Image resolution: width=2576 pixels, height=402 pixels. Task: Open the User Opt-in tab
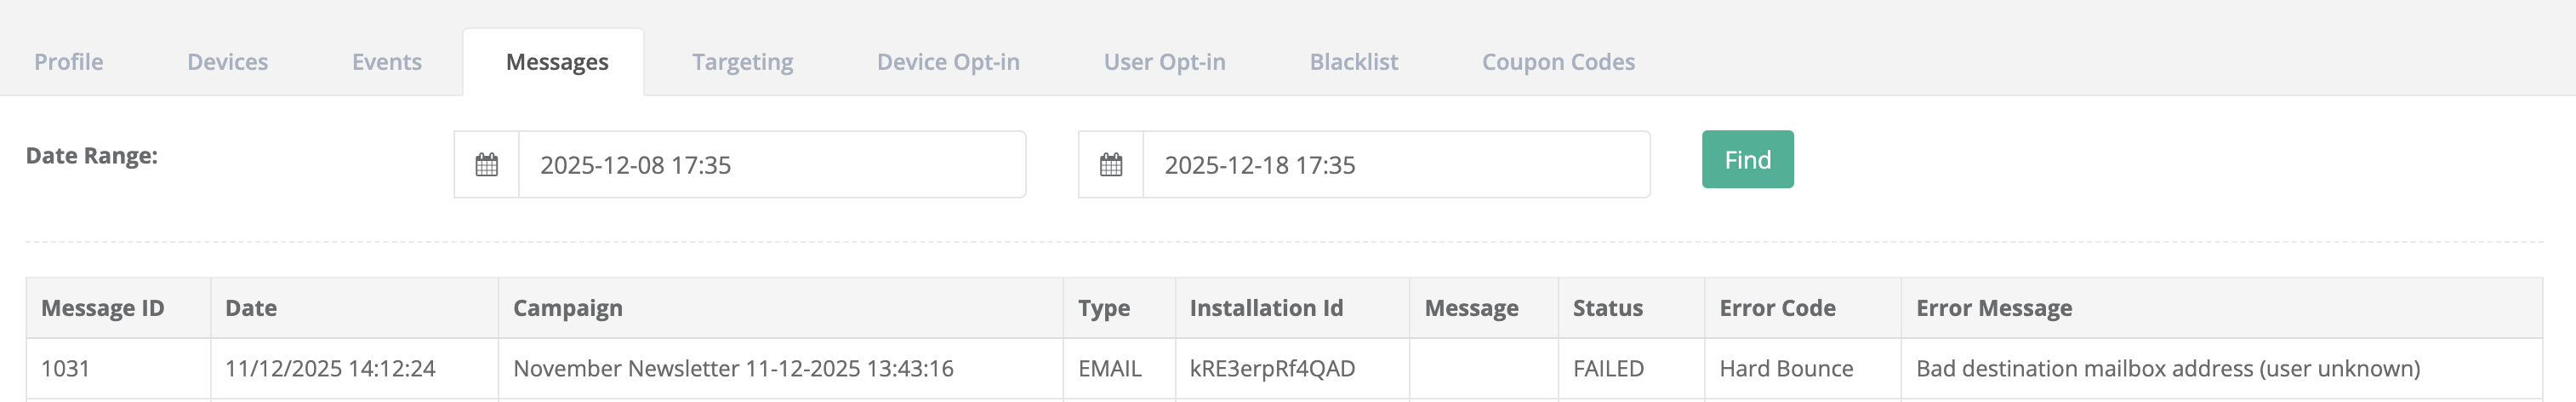(1164, 62)
